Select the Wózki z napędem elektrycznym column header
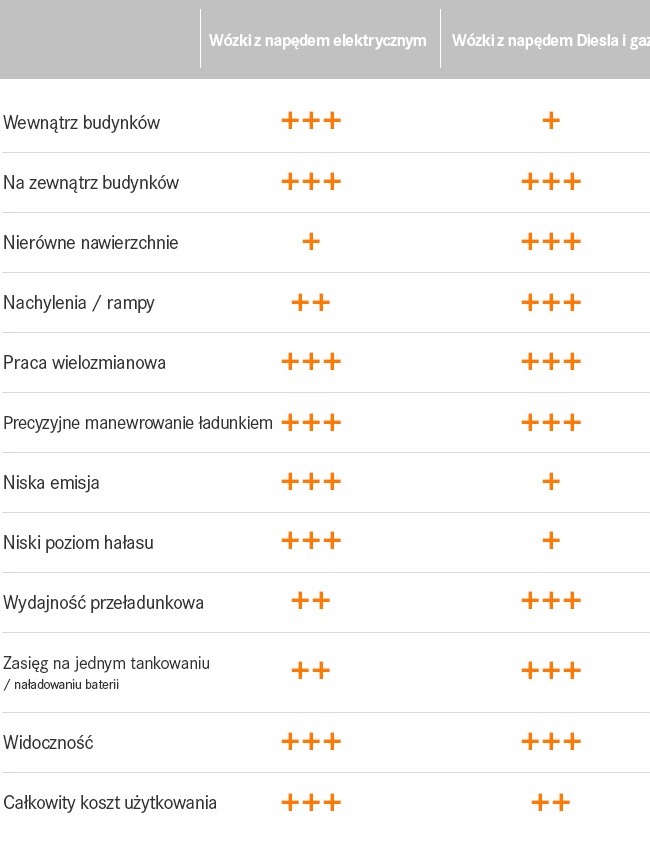The image size is (650, 846). coord(318,40)
